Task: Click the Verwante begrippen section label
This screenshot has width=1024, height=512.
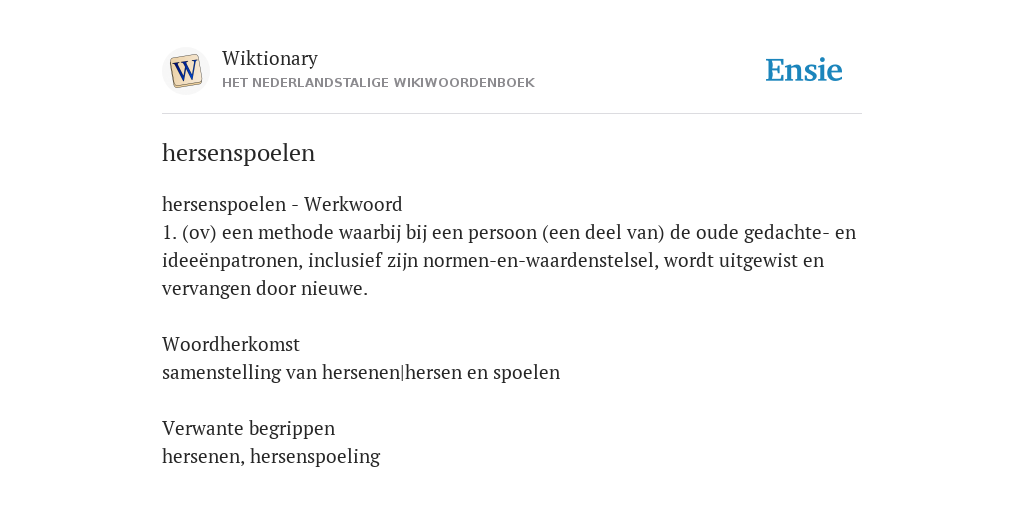Action: pos(248,428)
